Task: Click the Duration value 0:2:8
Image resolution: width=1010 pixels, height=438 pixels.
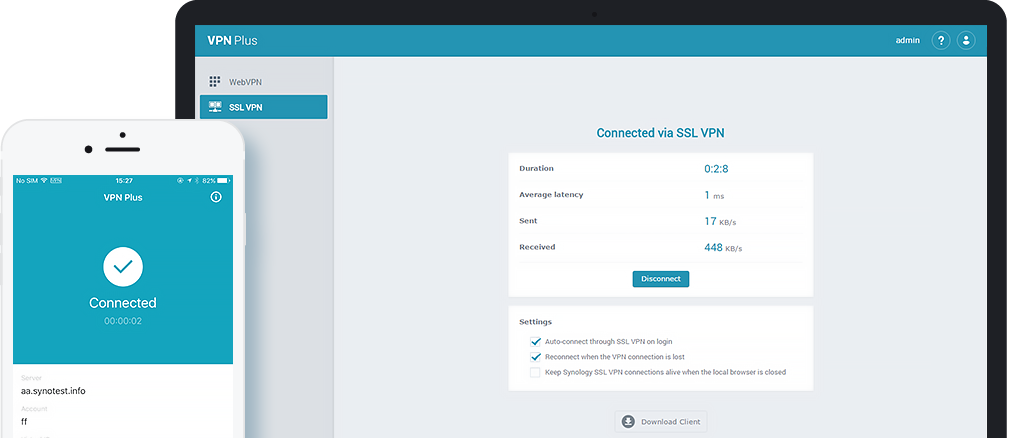Action: coord(716,169)
